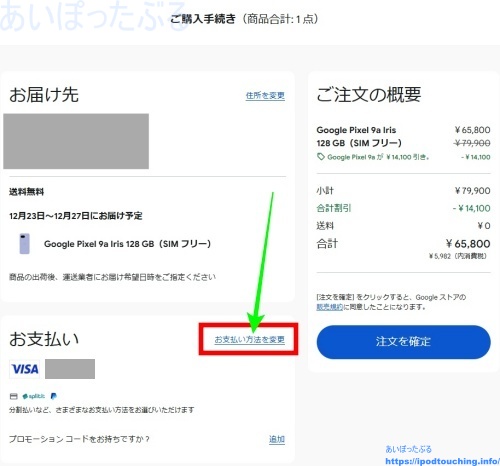This screenshot has width=500, height=466.
Task: Click the credit card payment icon
Action: click(x=13, y=396)
